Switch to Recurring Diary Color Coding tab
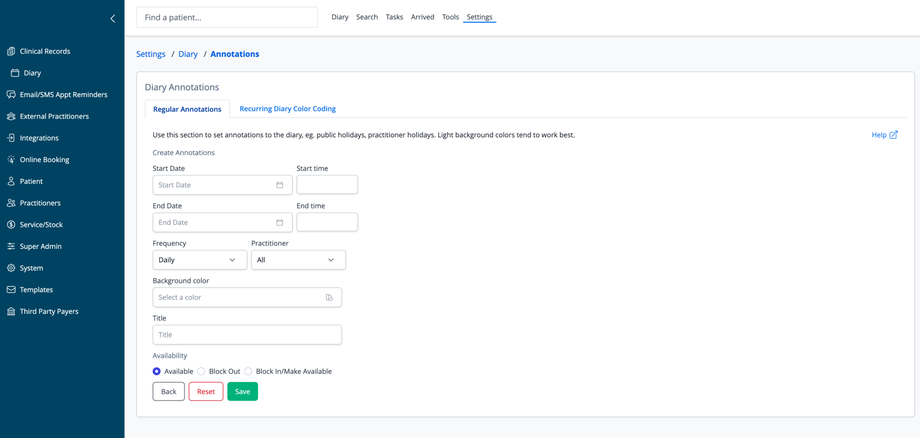 pyautogui.click(x=287, y=108)
